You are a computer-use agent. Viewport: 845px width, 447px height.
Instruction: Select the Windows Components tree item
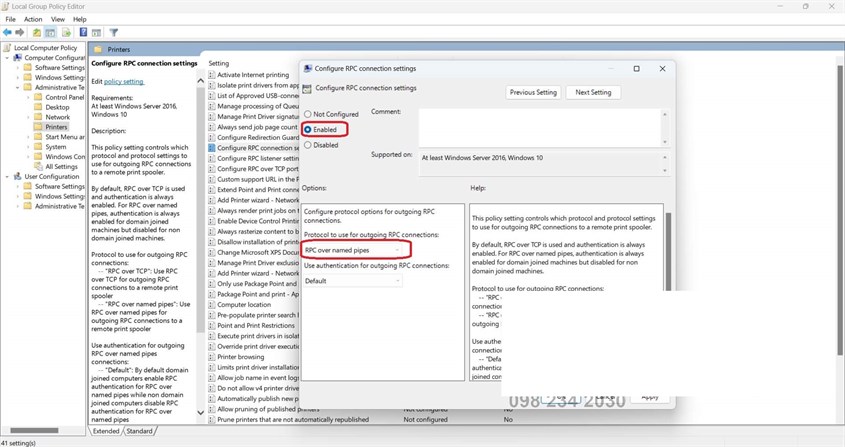point(65,157)
